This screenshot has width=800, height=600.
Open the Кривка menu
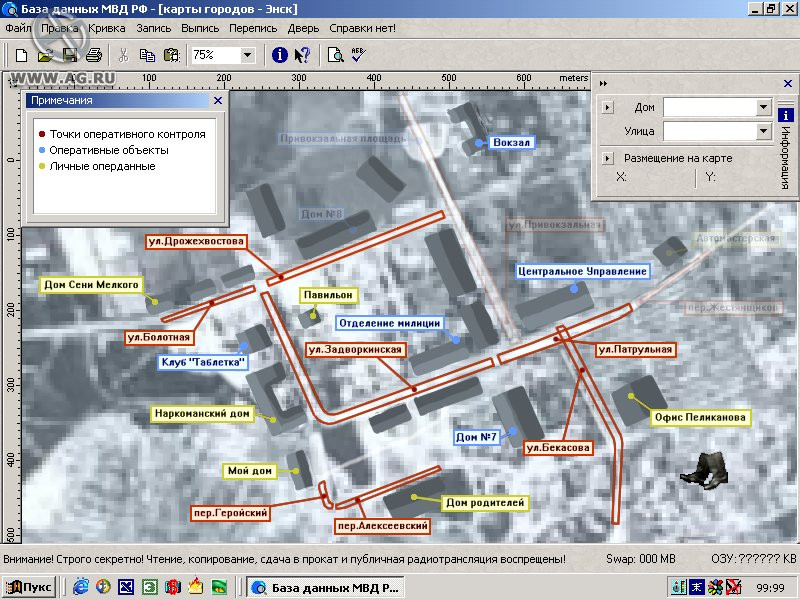pyautogui.click(x=107, y=29)
